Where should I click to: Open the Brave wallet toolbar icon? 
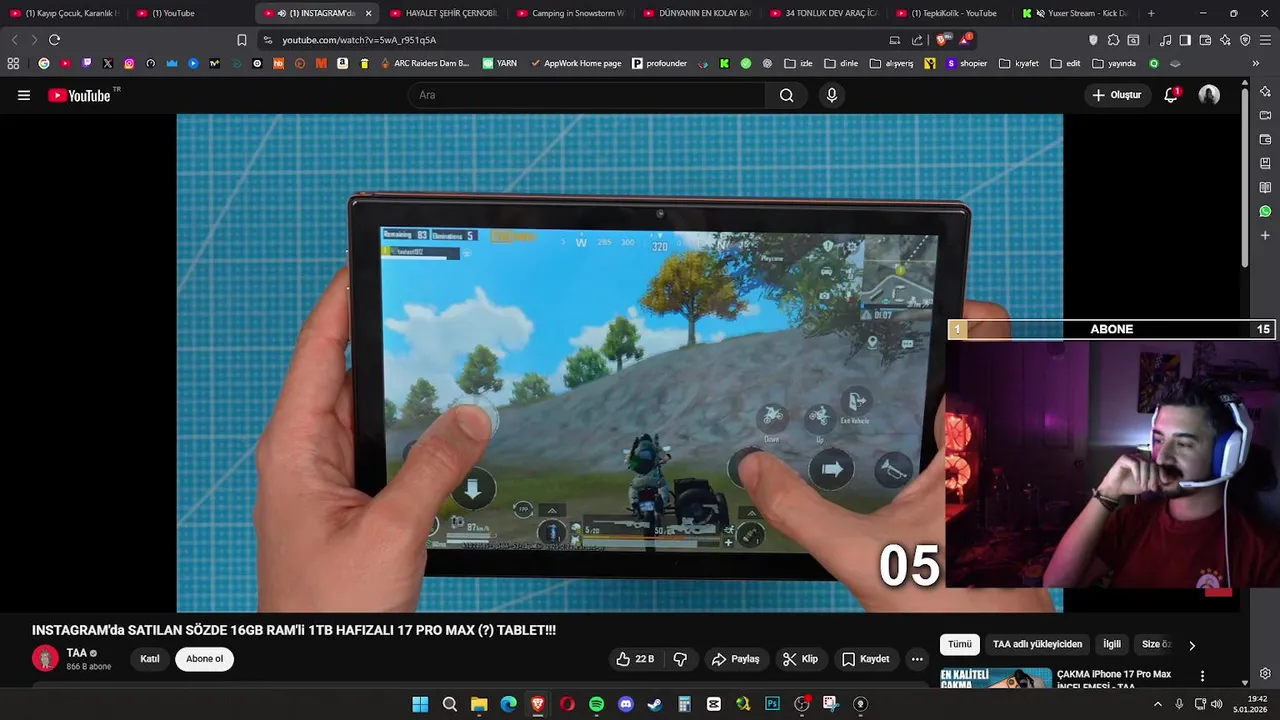click(x=1205, y=40)
